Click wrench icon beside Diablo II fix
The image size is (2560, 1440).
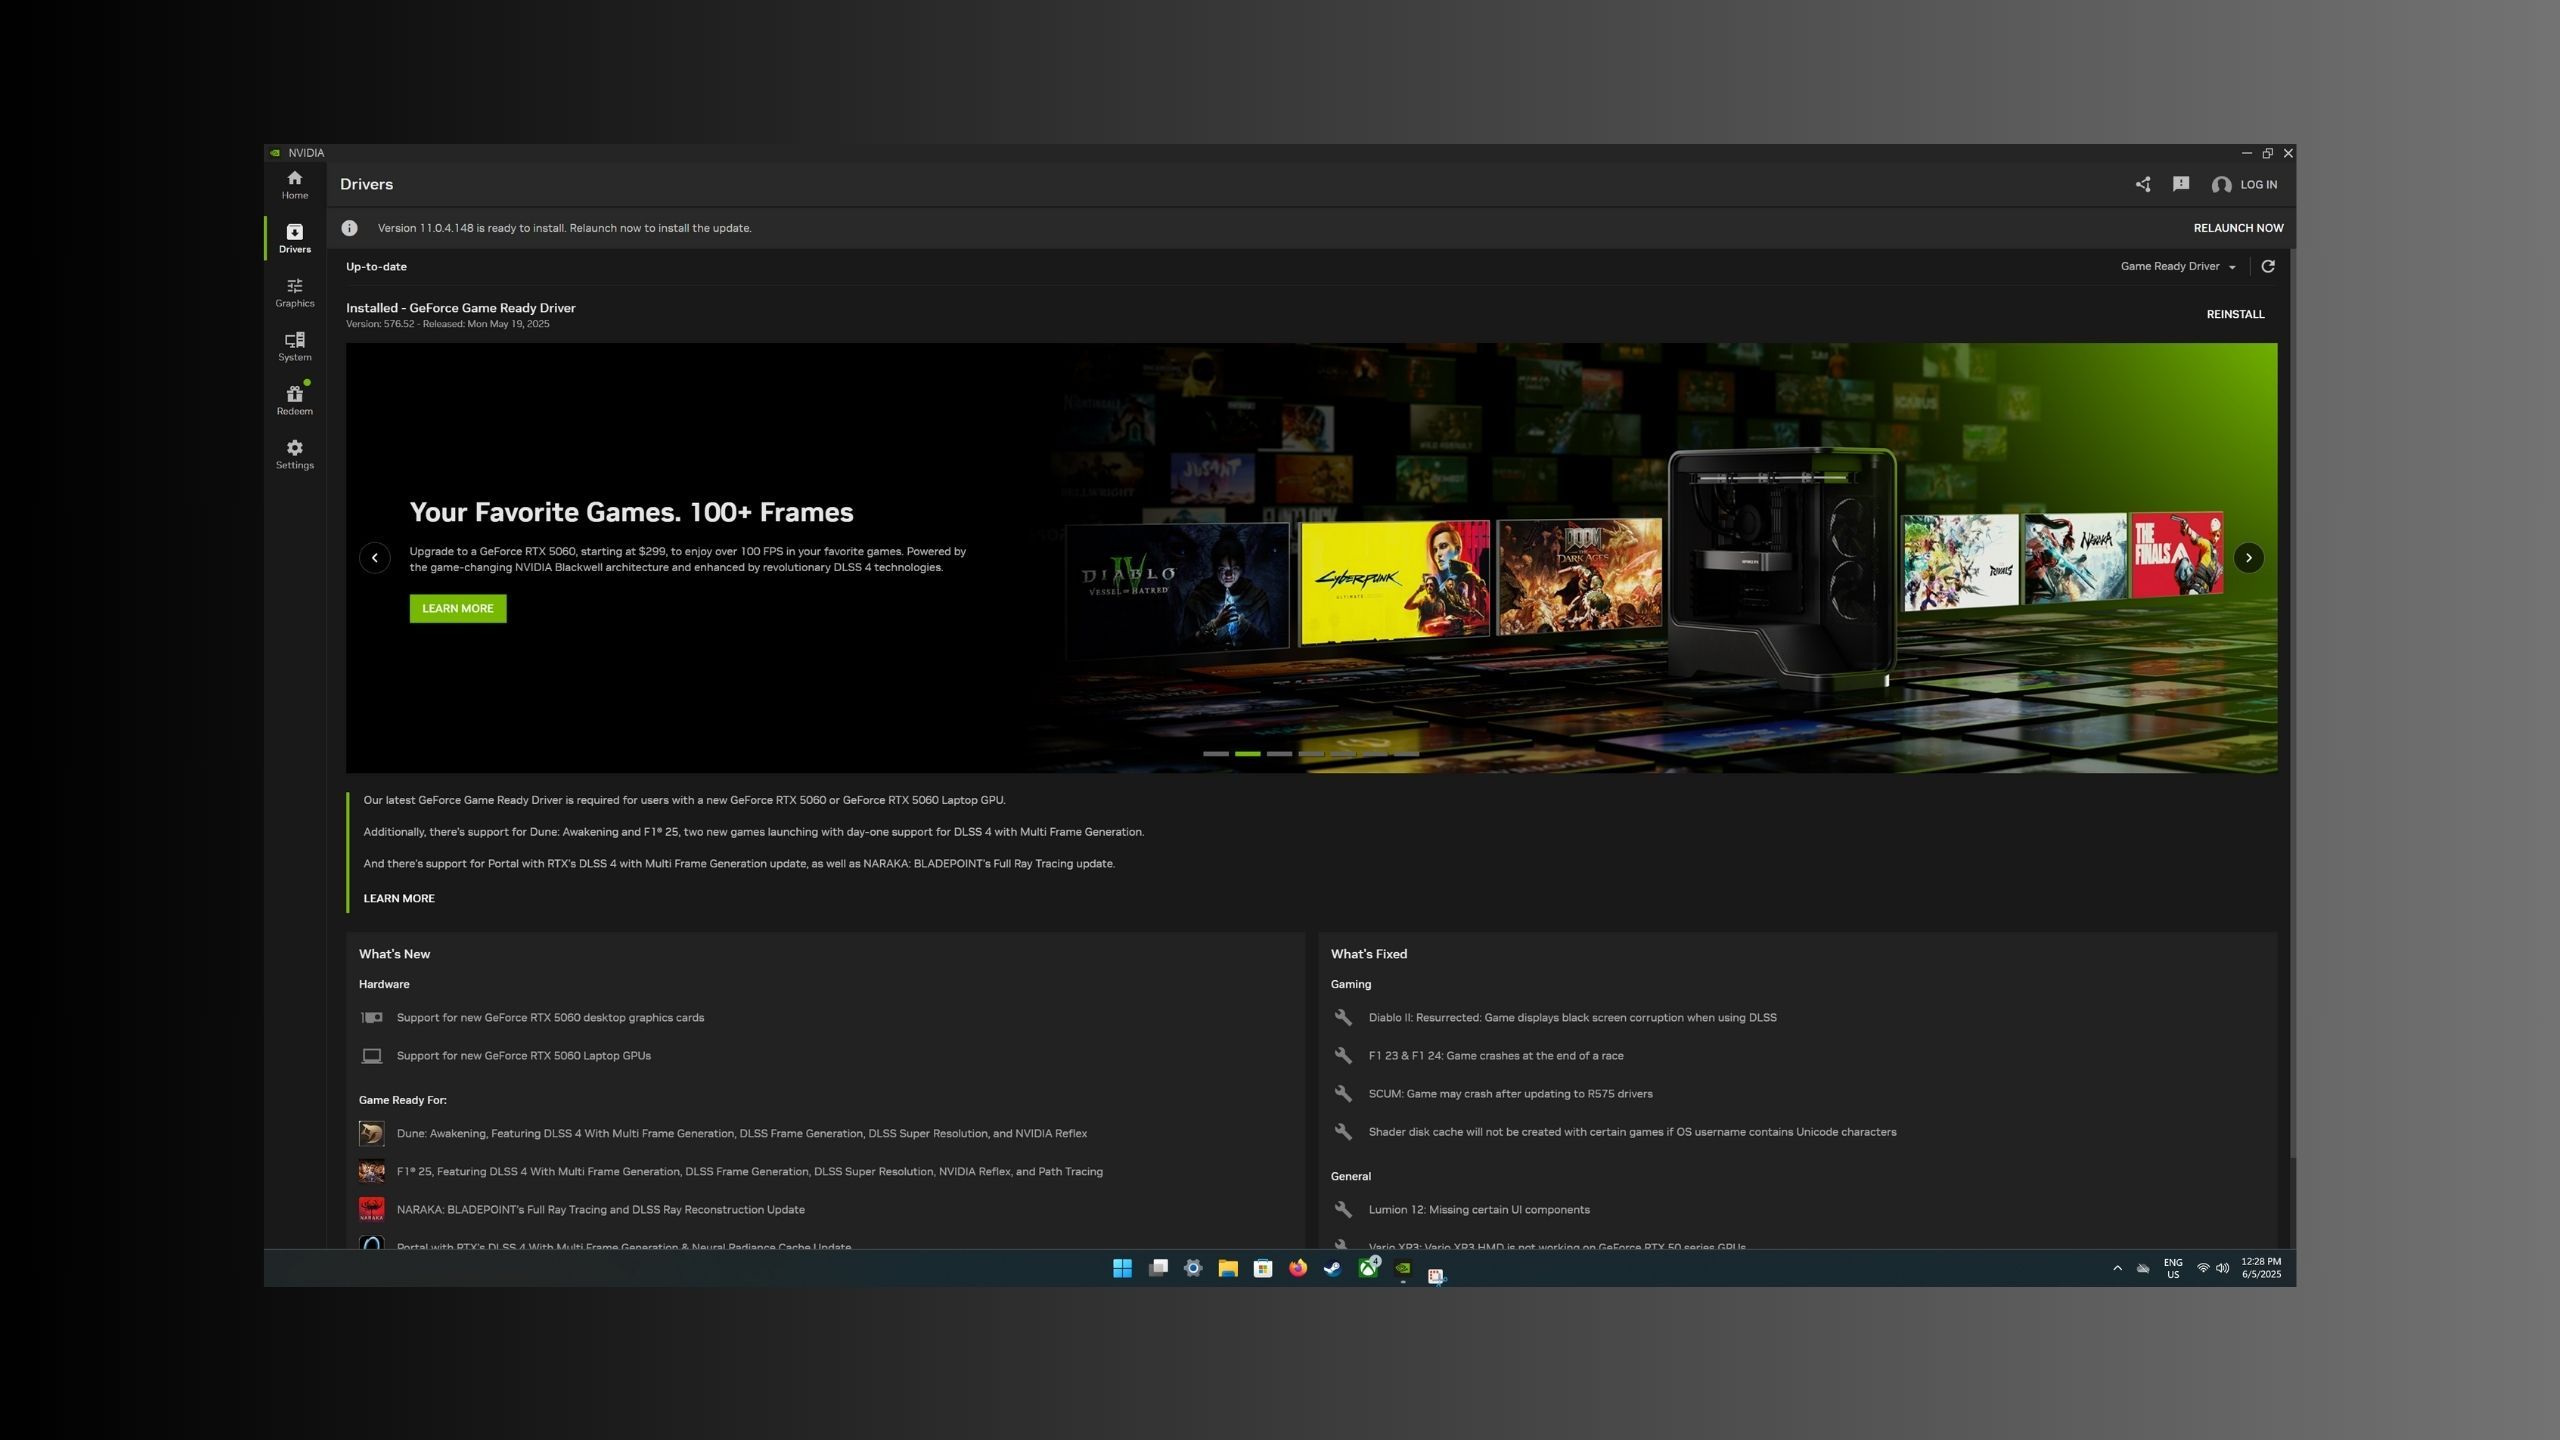click(x=1343, y=1017)
